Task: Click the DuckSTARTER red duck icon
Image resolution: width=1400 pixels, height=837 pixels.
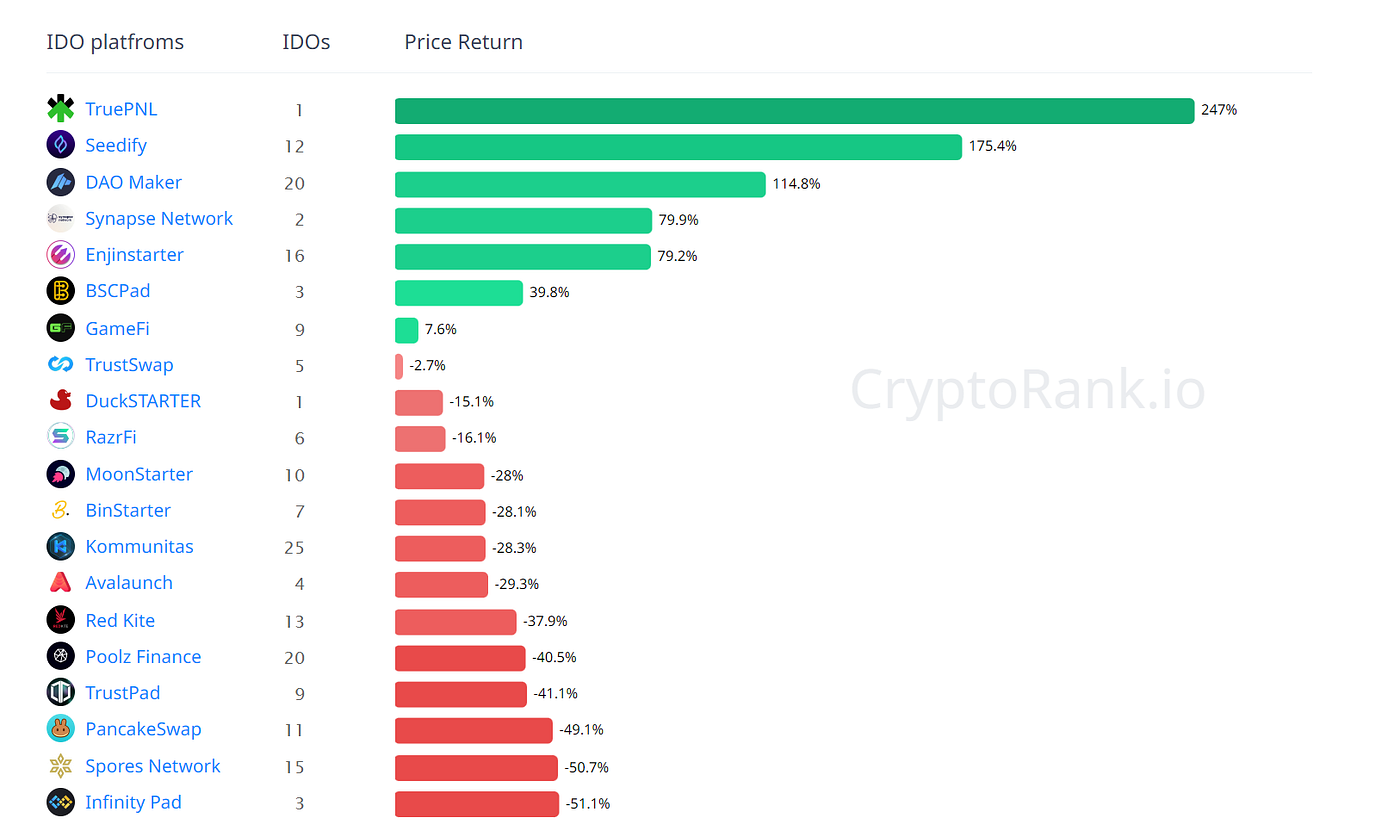Action: tap(61, 401)
